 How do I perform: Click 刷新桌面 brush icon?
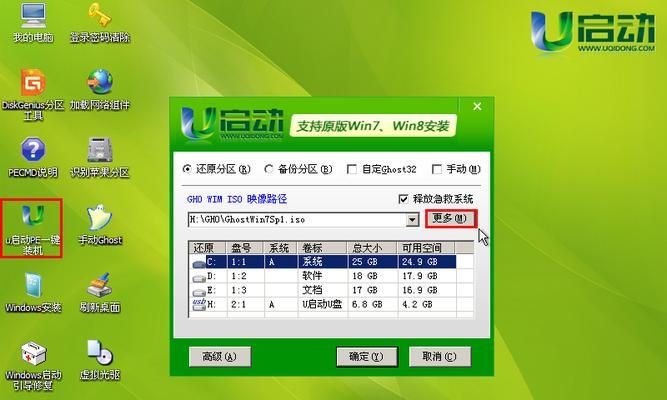coord(100,292)
